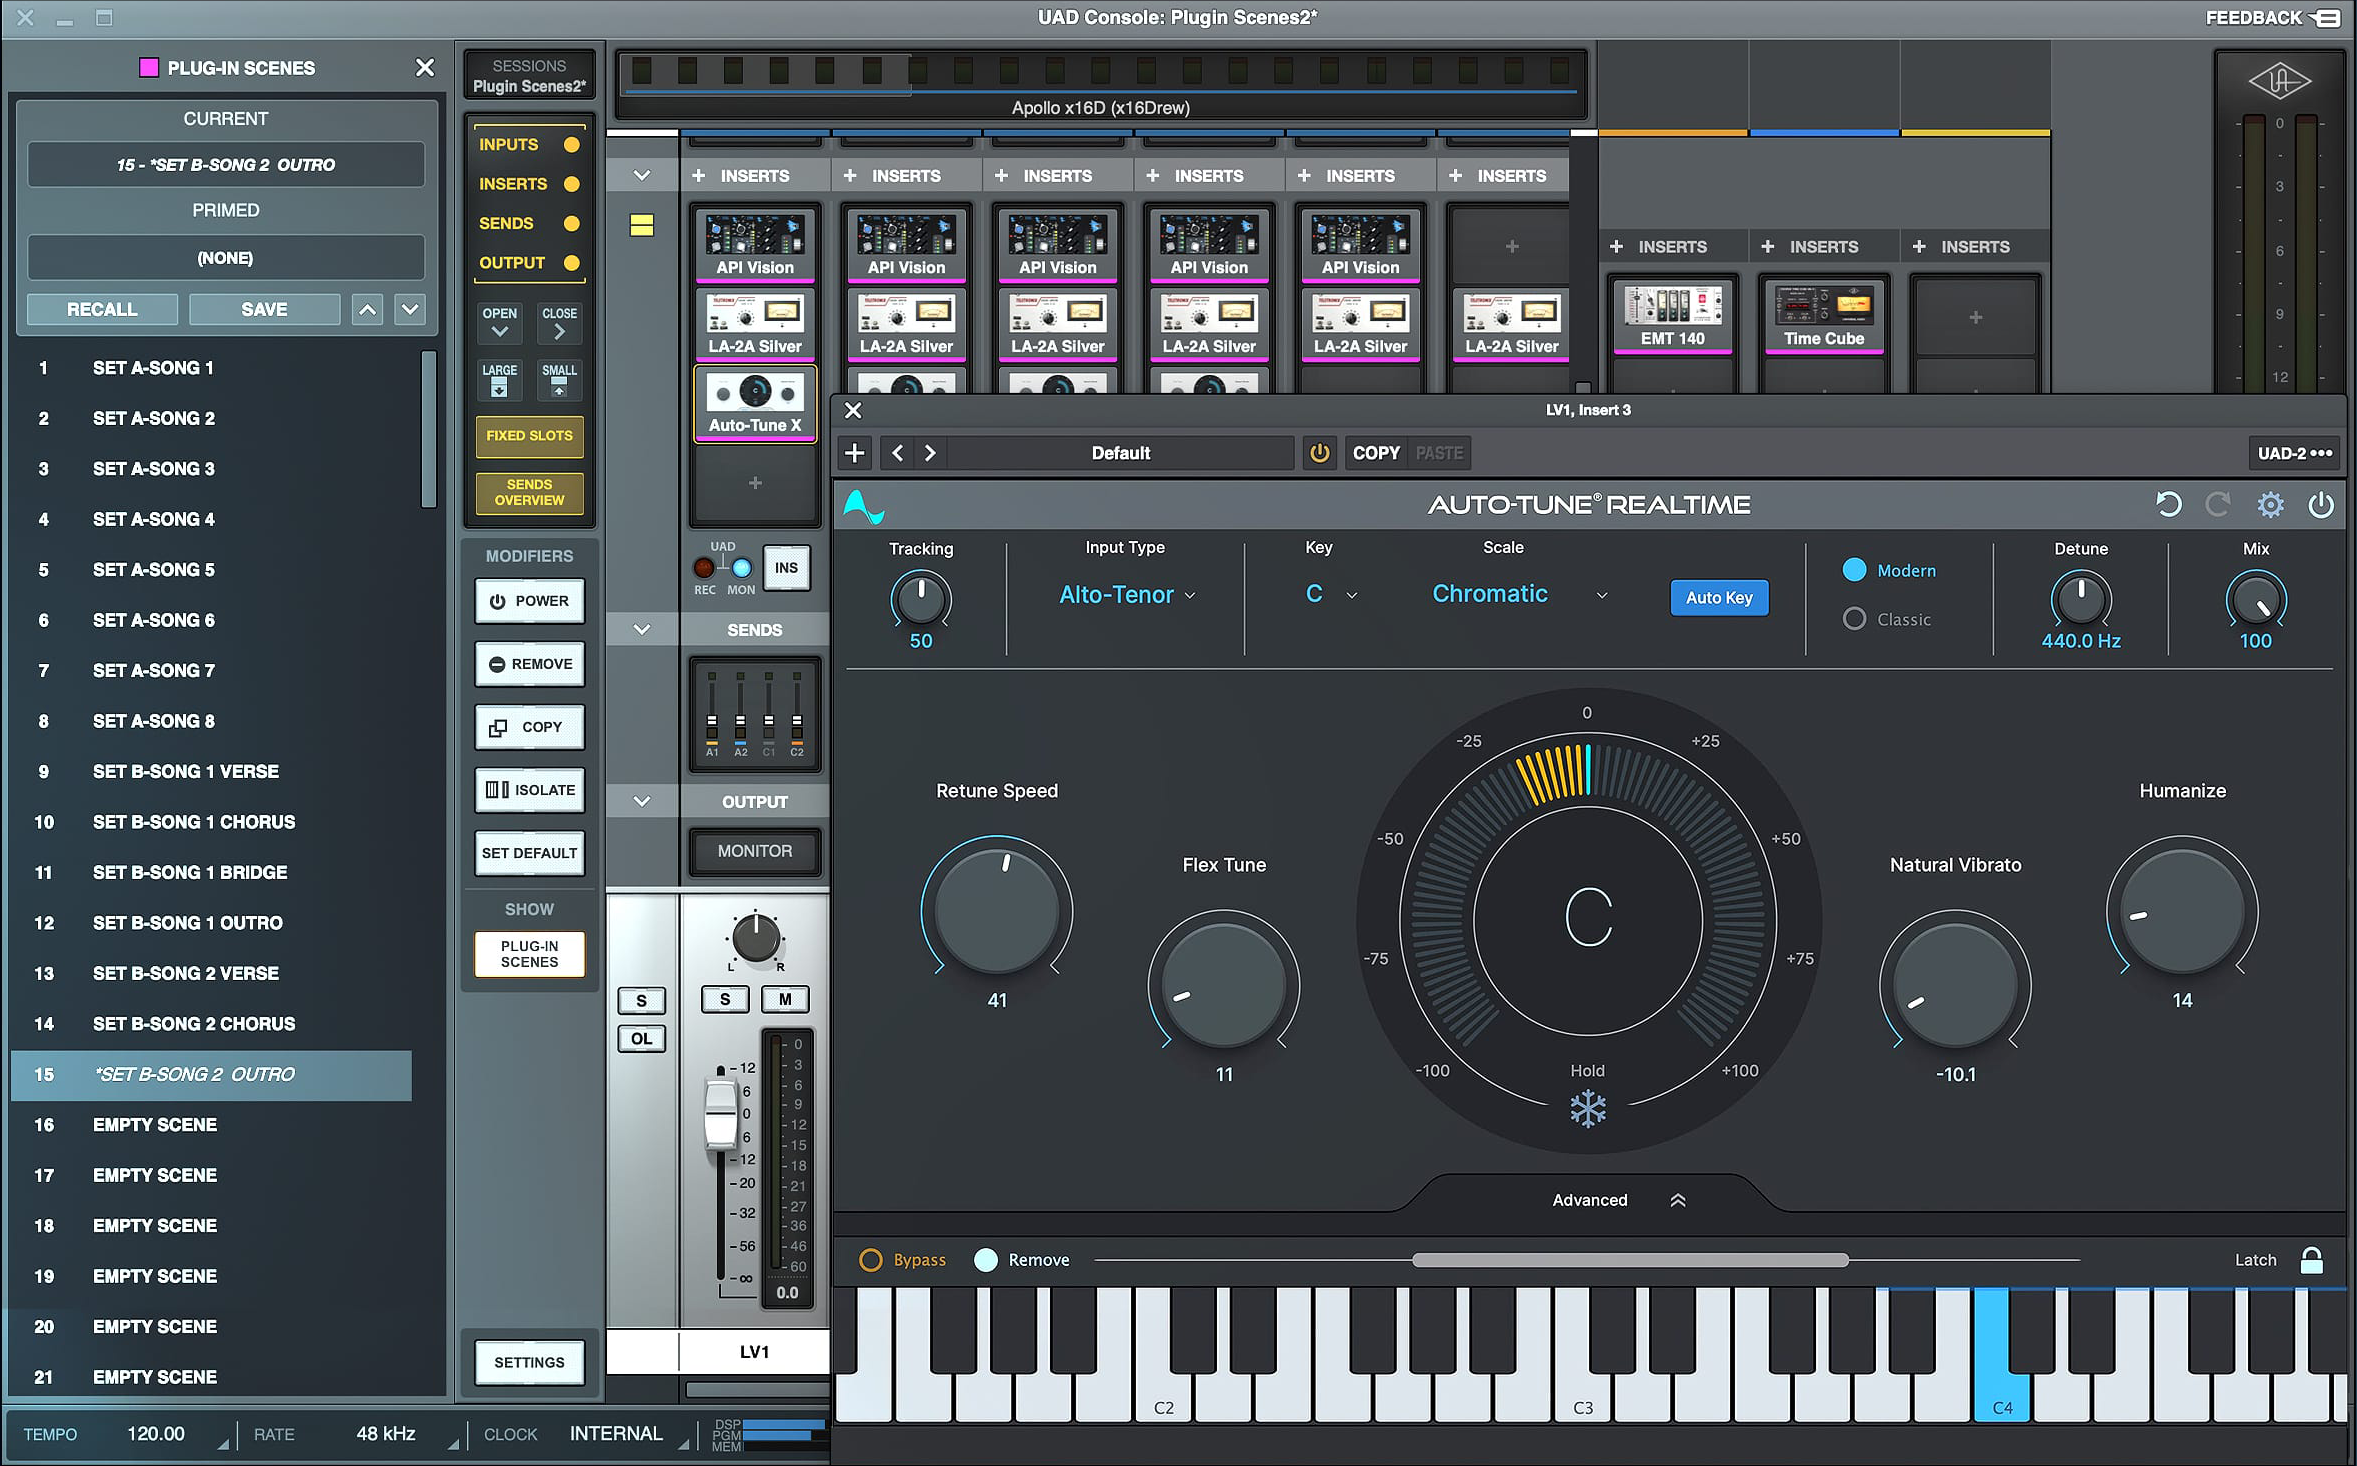Click the Auto-Tune undo arrow icon
The image size is (2357, 1466).
(2168, 505)
